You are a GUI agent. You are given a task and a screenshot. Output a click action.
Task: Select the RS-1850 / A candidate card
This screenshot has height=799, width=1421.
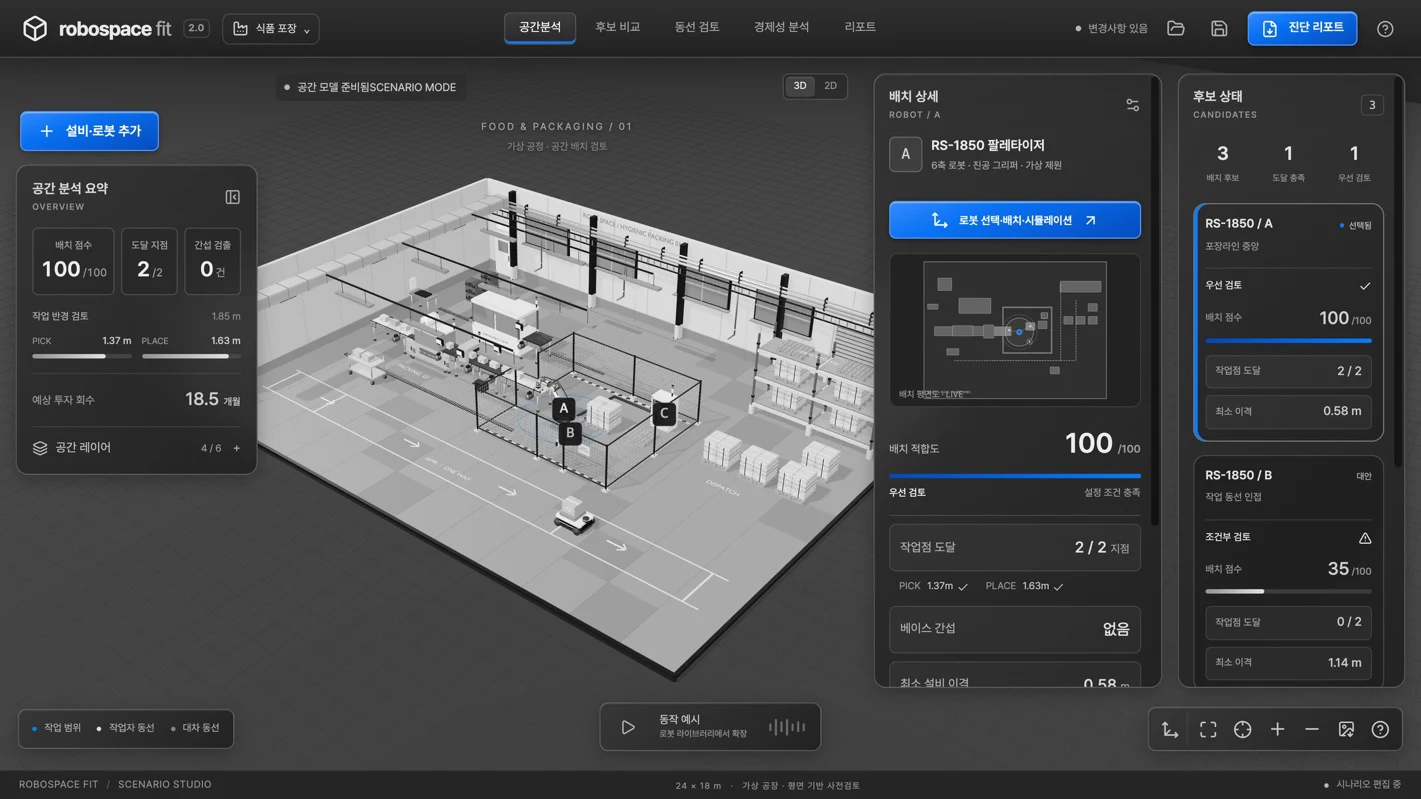click(1289, 323)
